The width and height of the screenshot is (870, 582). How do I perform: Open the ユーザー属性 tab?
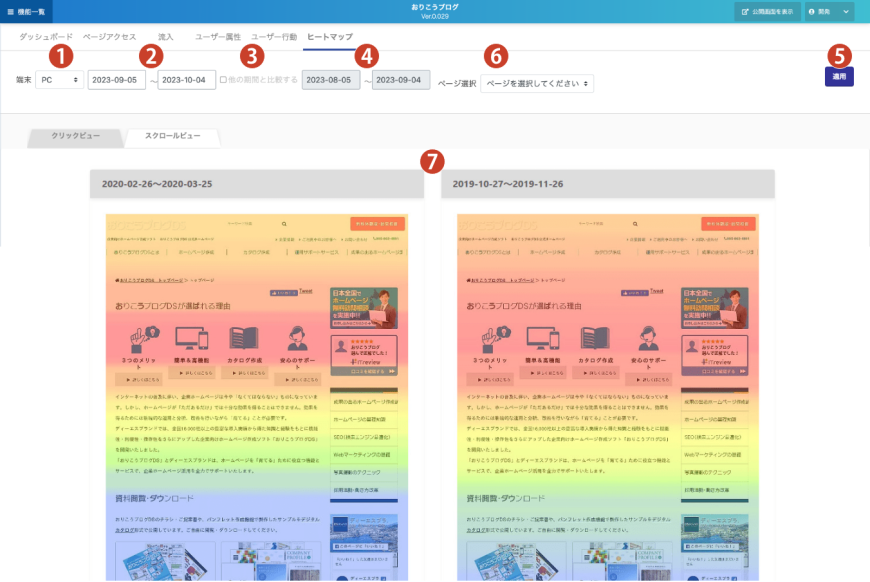[218, 36]
